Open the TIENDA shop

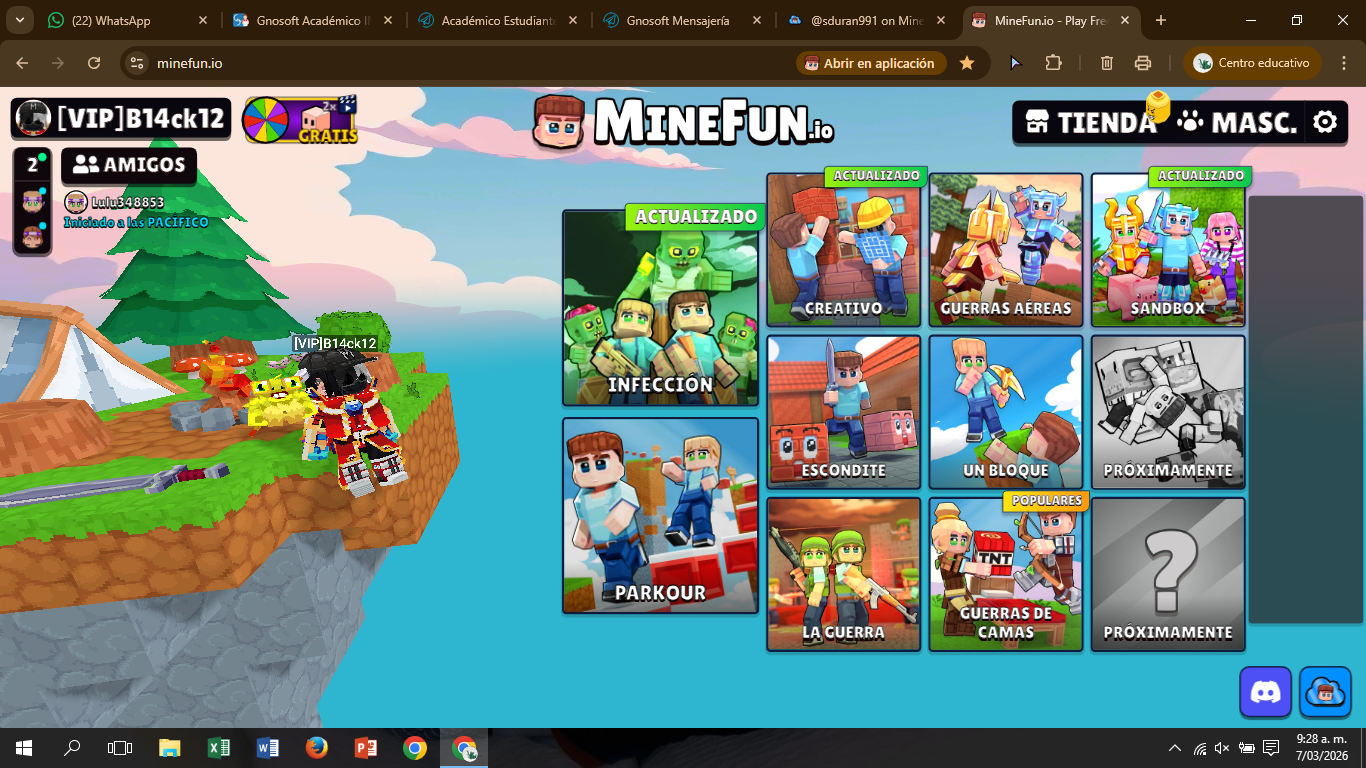pyautogui.click(x=1092, y=122)
